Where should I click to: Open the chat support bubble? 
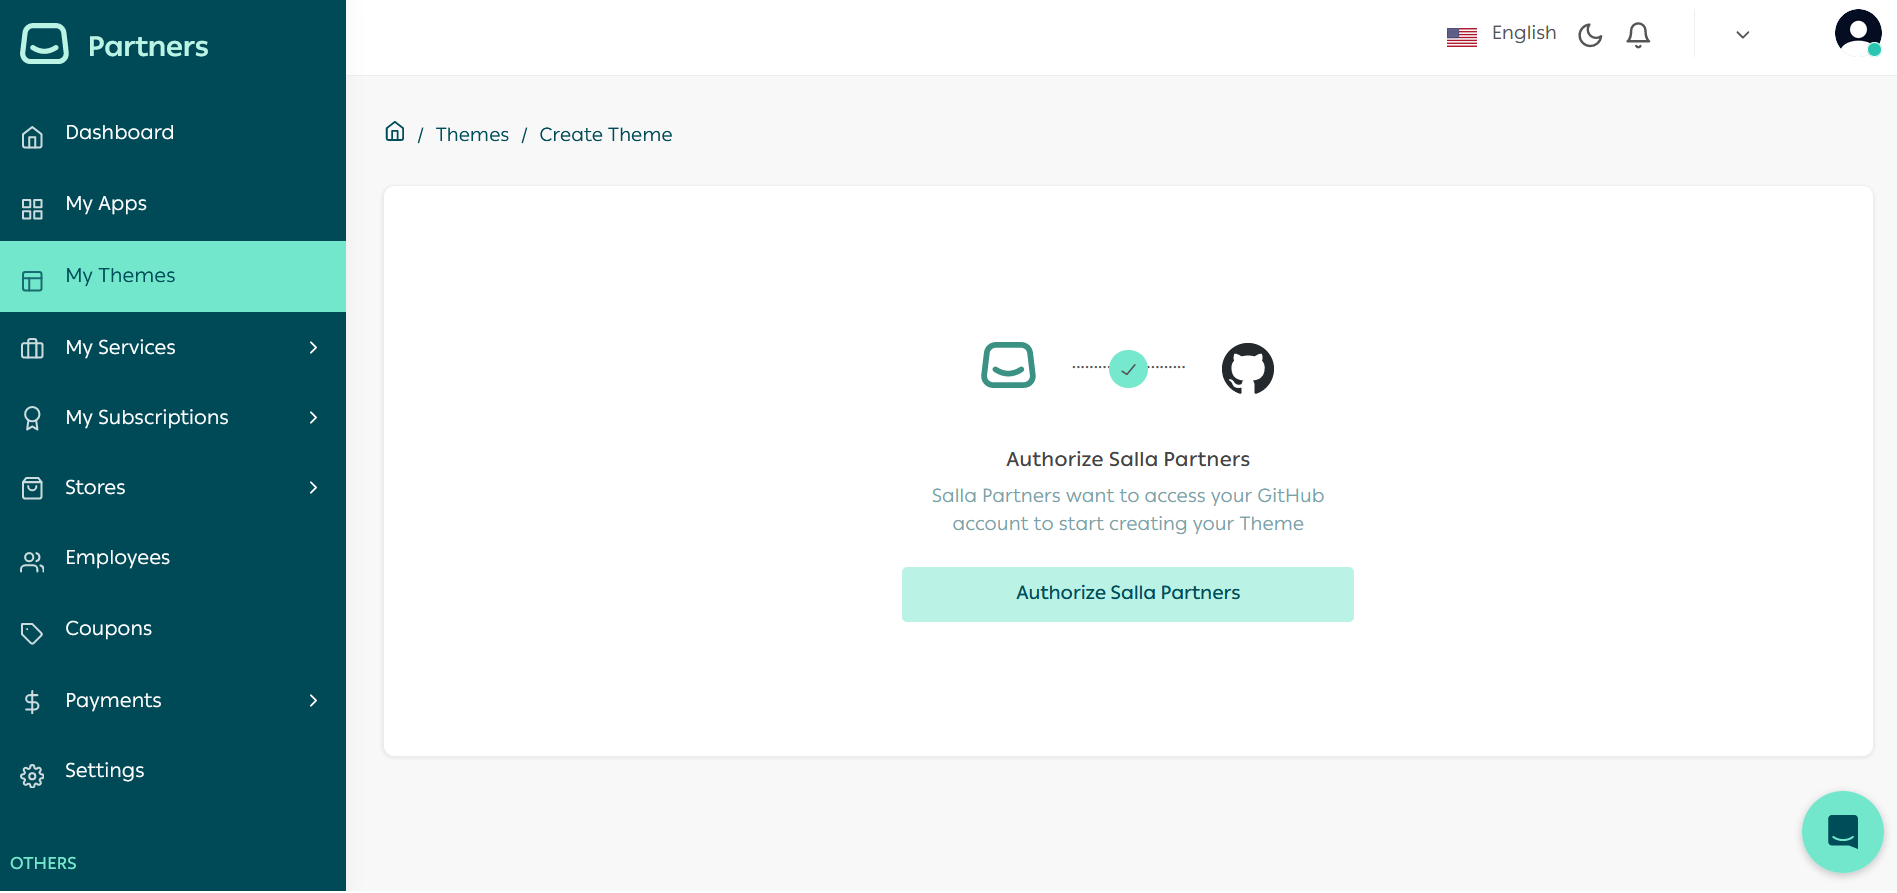[x=1842, y=831]
